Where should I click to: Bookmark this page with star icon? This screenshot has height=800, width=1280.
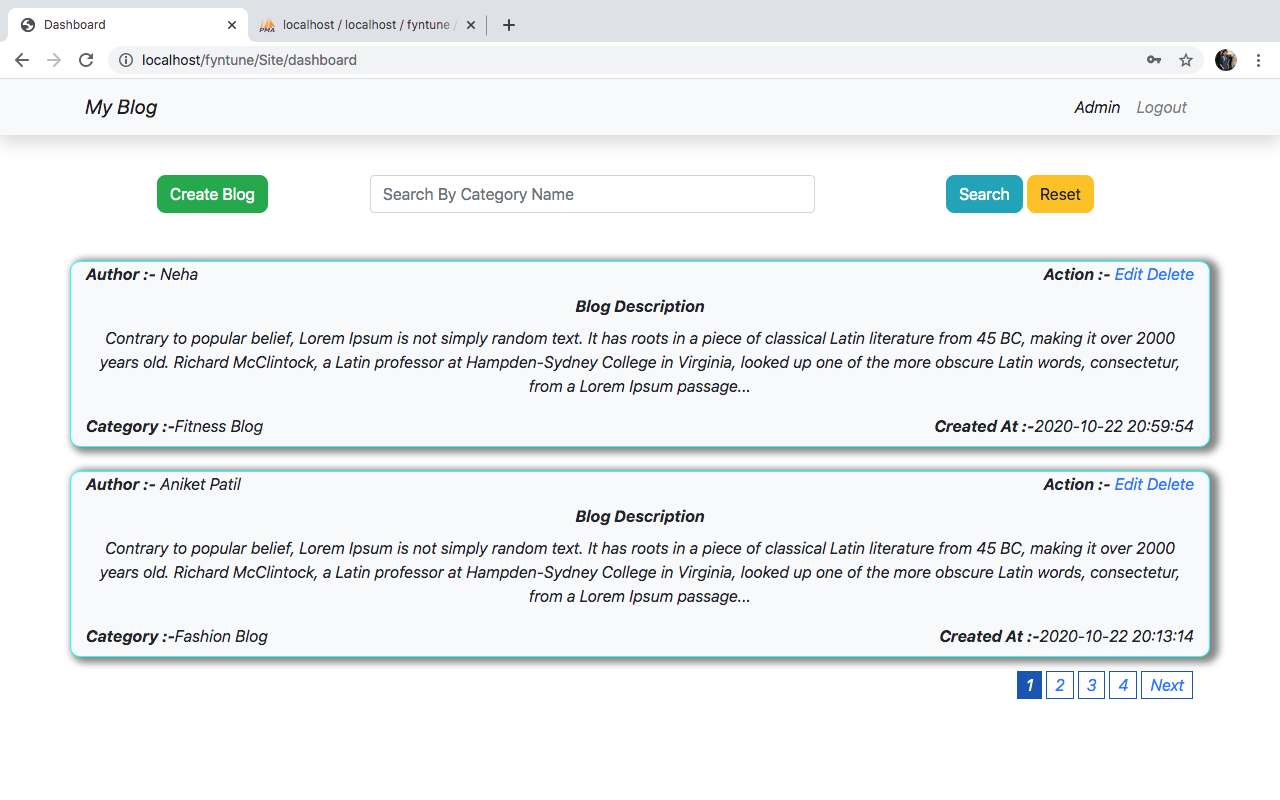point(1186,60)
